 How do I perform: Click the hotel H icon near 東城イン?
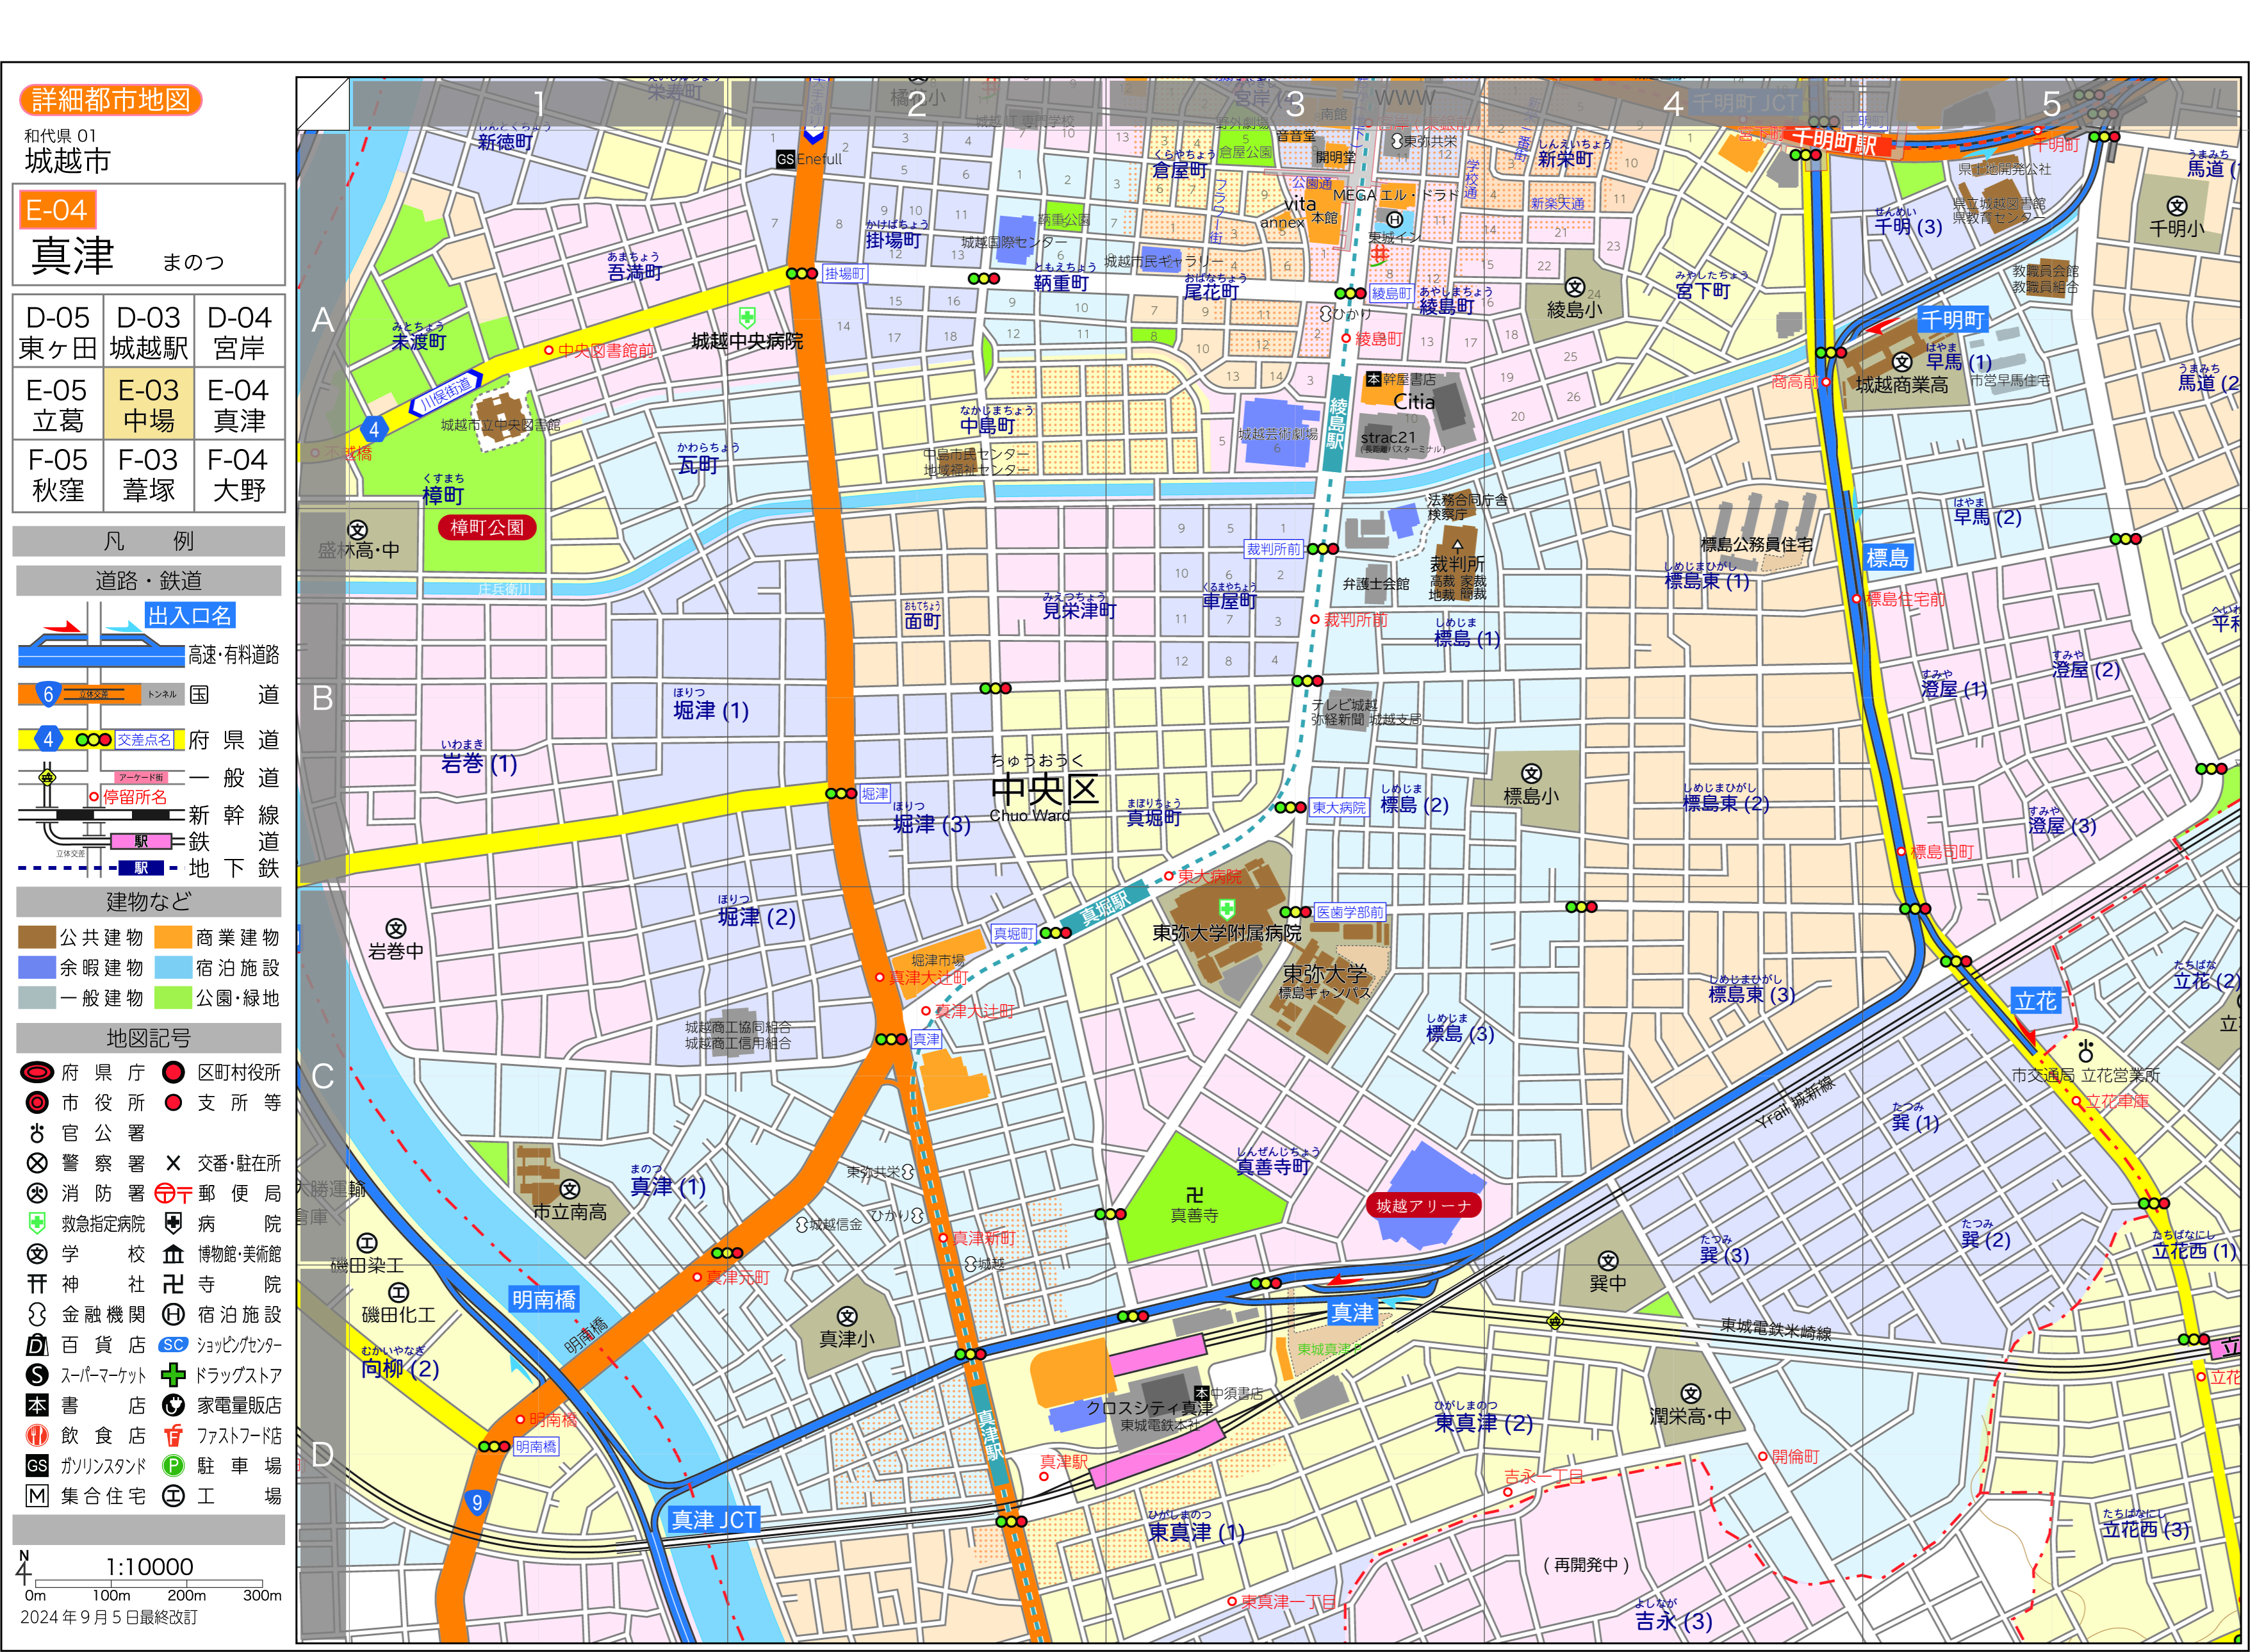[1394, 219]
